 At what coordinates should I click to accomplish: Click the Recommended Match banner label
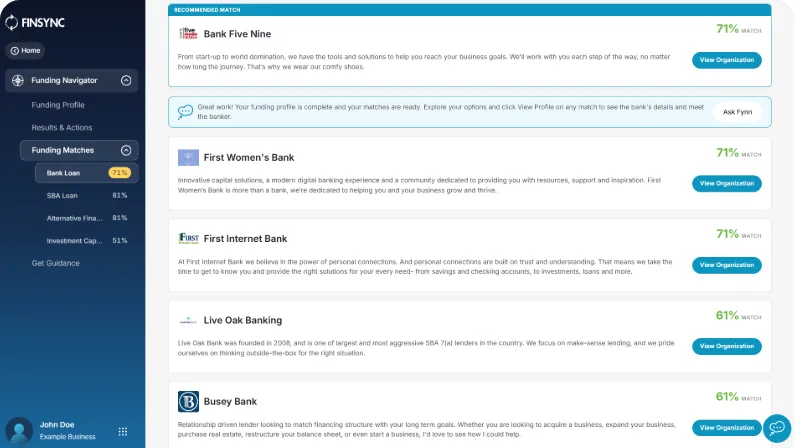(x=207, y=10)
